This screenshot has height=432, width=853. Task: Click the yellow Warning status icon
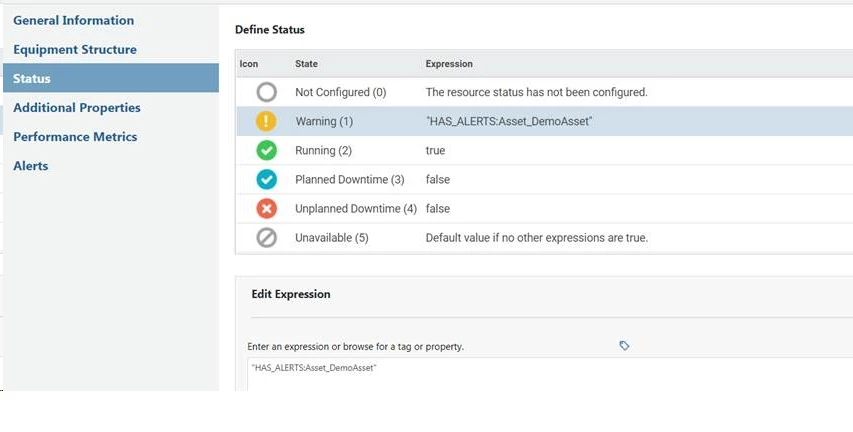pos(266,121)
